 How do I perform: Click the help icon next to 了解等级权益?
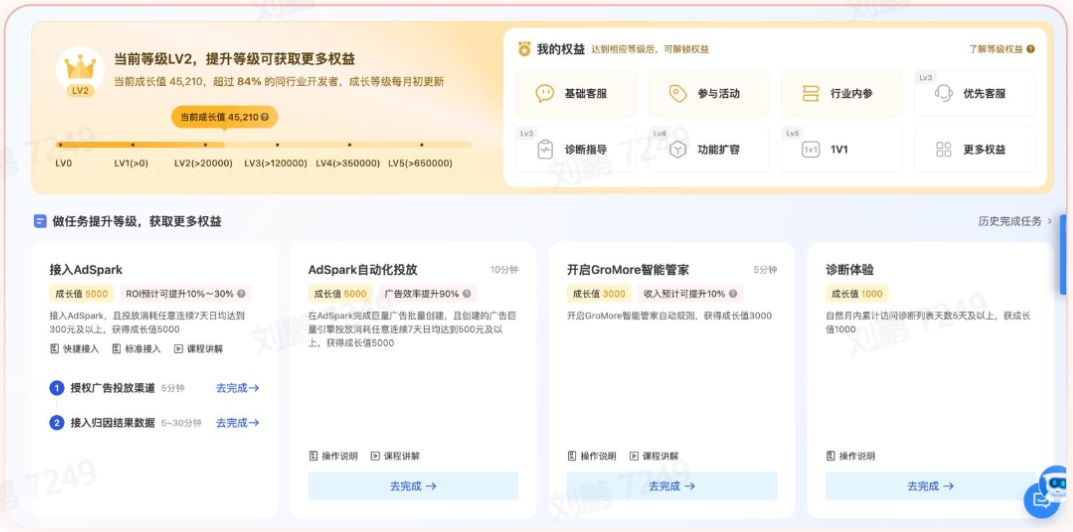click(x=1031, y=49)
